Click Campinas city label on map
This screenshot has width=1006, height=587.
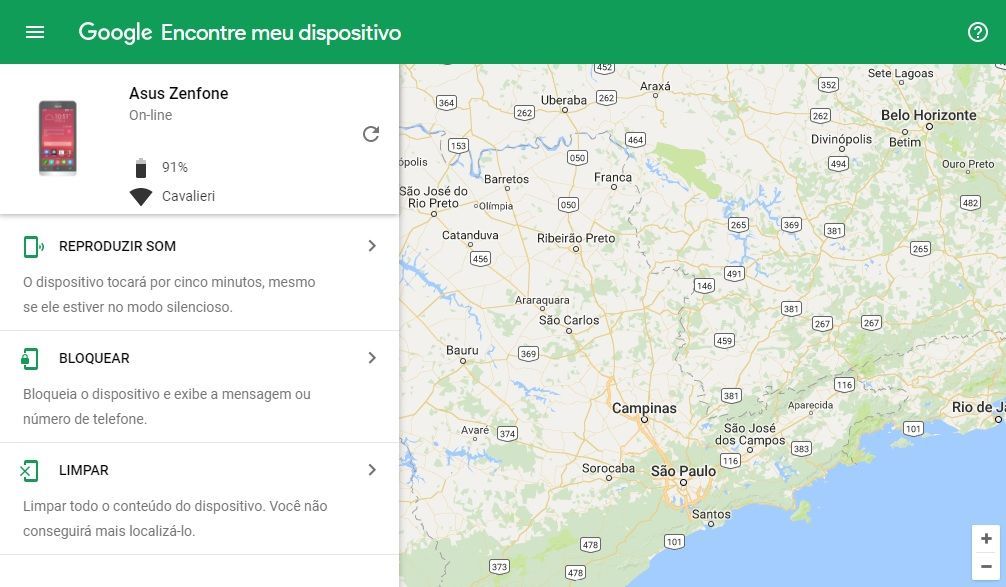coord(644,408)
